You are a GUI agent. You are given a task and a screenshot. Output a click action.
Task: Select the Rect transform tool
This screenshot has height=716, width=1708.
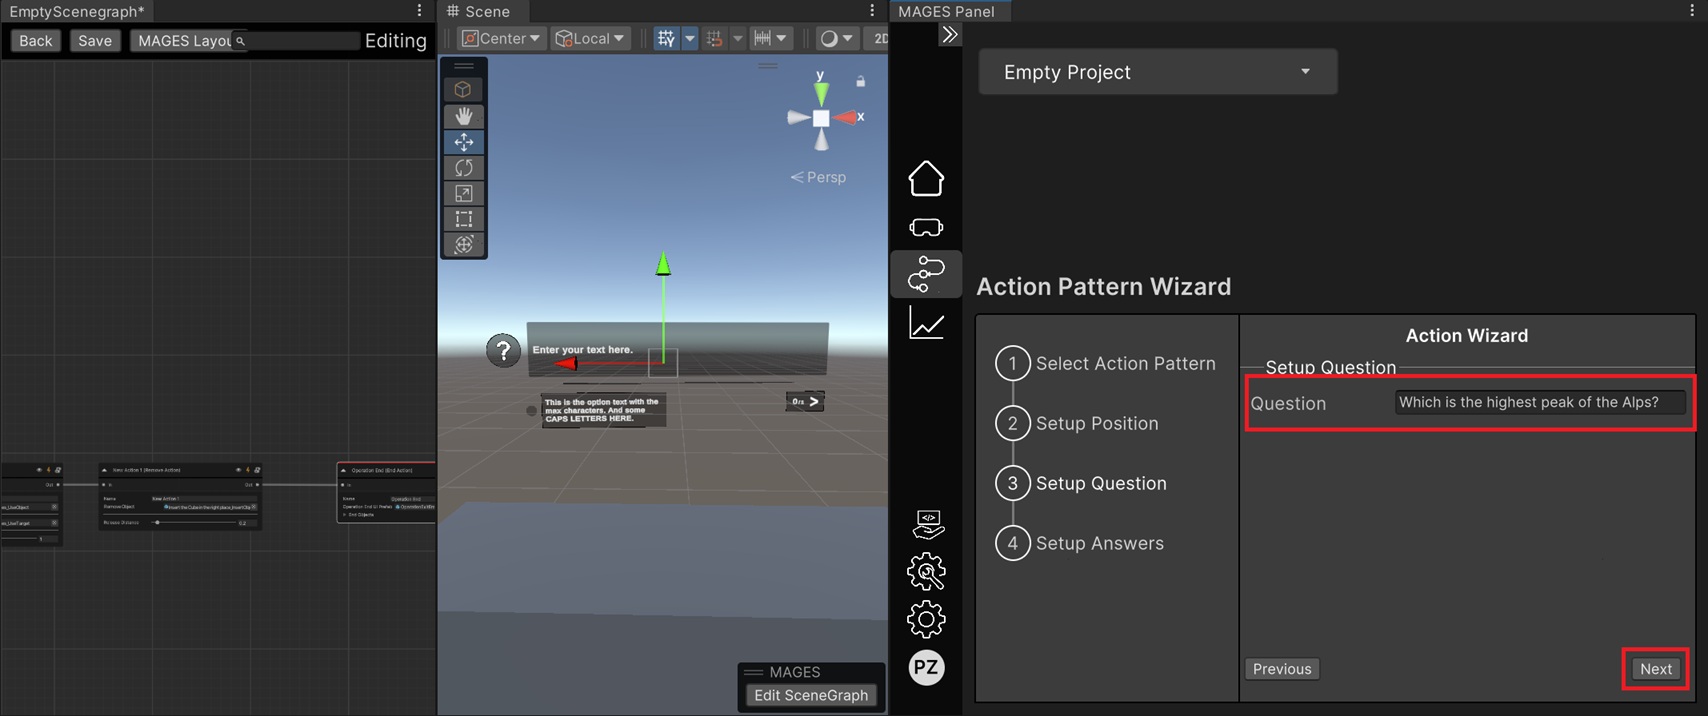[x=464, y=219]
